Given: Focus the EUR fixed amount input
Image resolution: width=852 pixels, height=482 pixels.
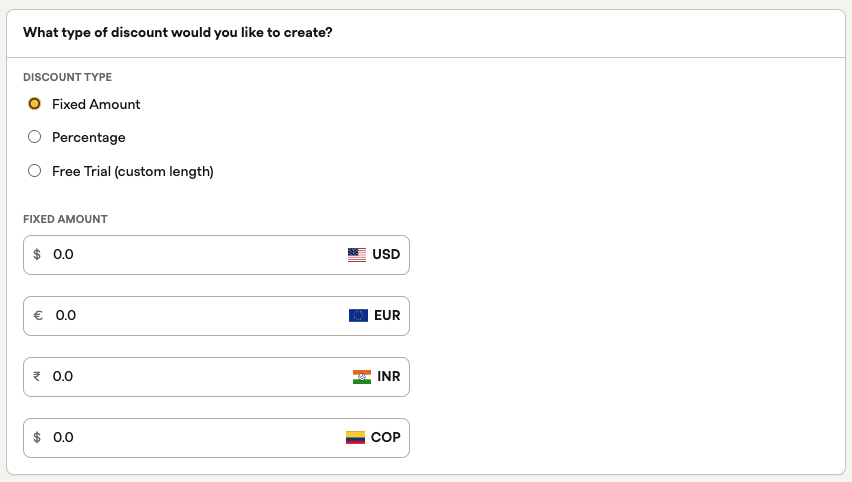Looking at the screenshot, I should (190, 315).
